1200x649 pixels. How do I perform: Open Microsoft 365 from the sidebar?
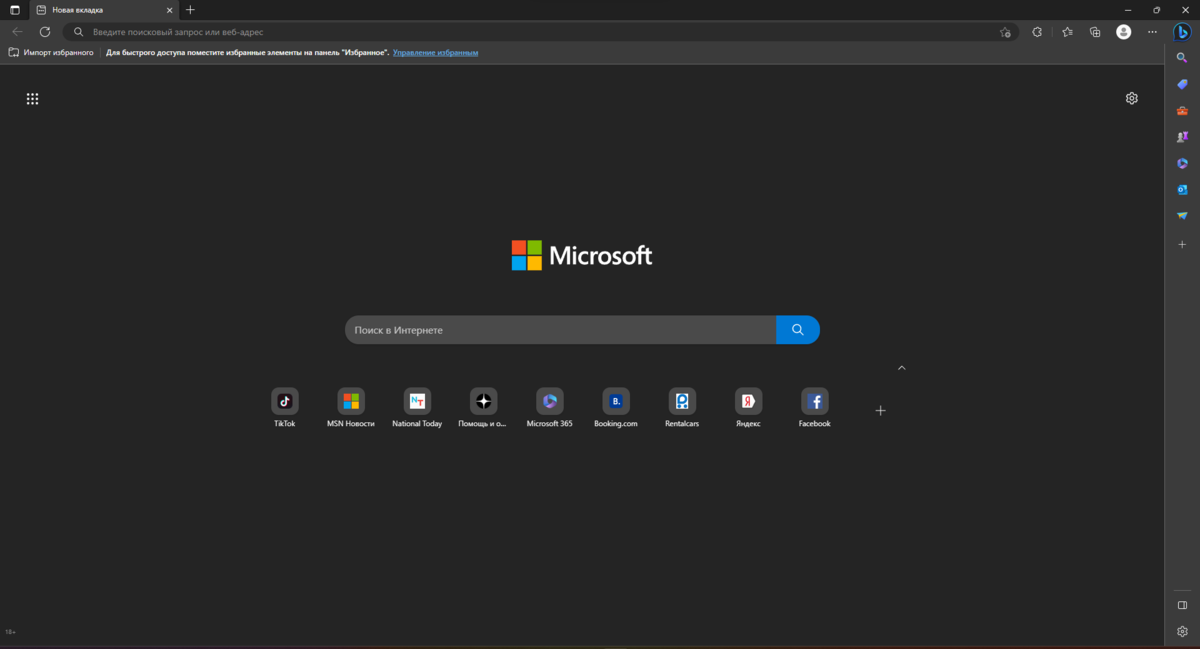[1181, 162]
